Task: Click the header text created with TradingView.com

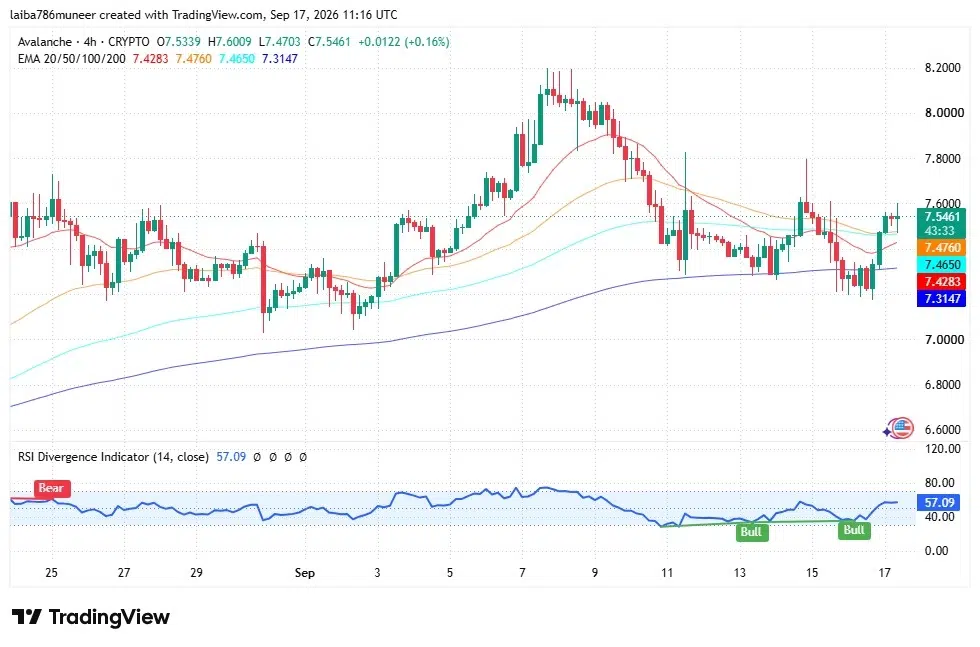Action: (182, 14)
